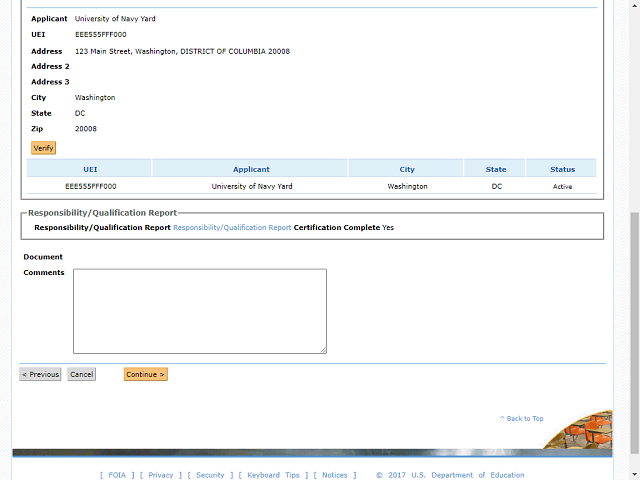
Task: Open the Responsibility/Qualification Report link
Action: coord(232,227)
